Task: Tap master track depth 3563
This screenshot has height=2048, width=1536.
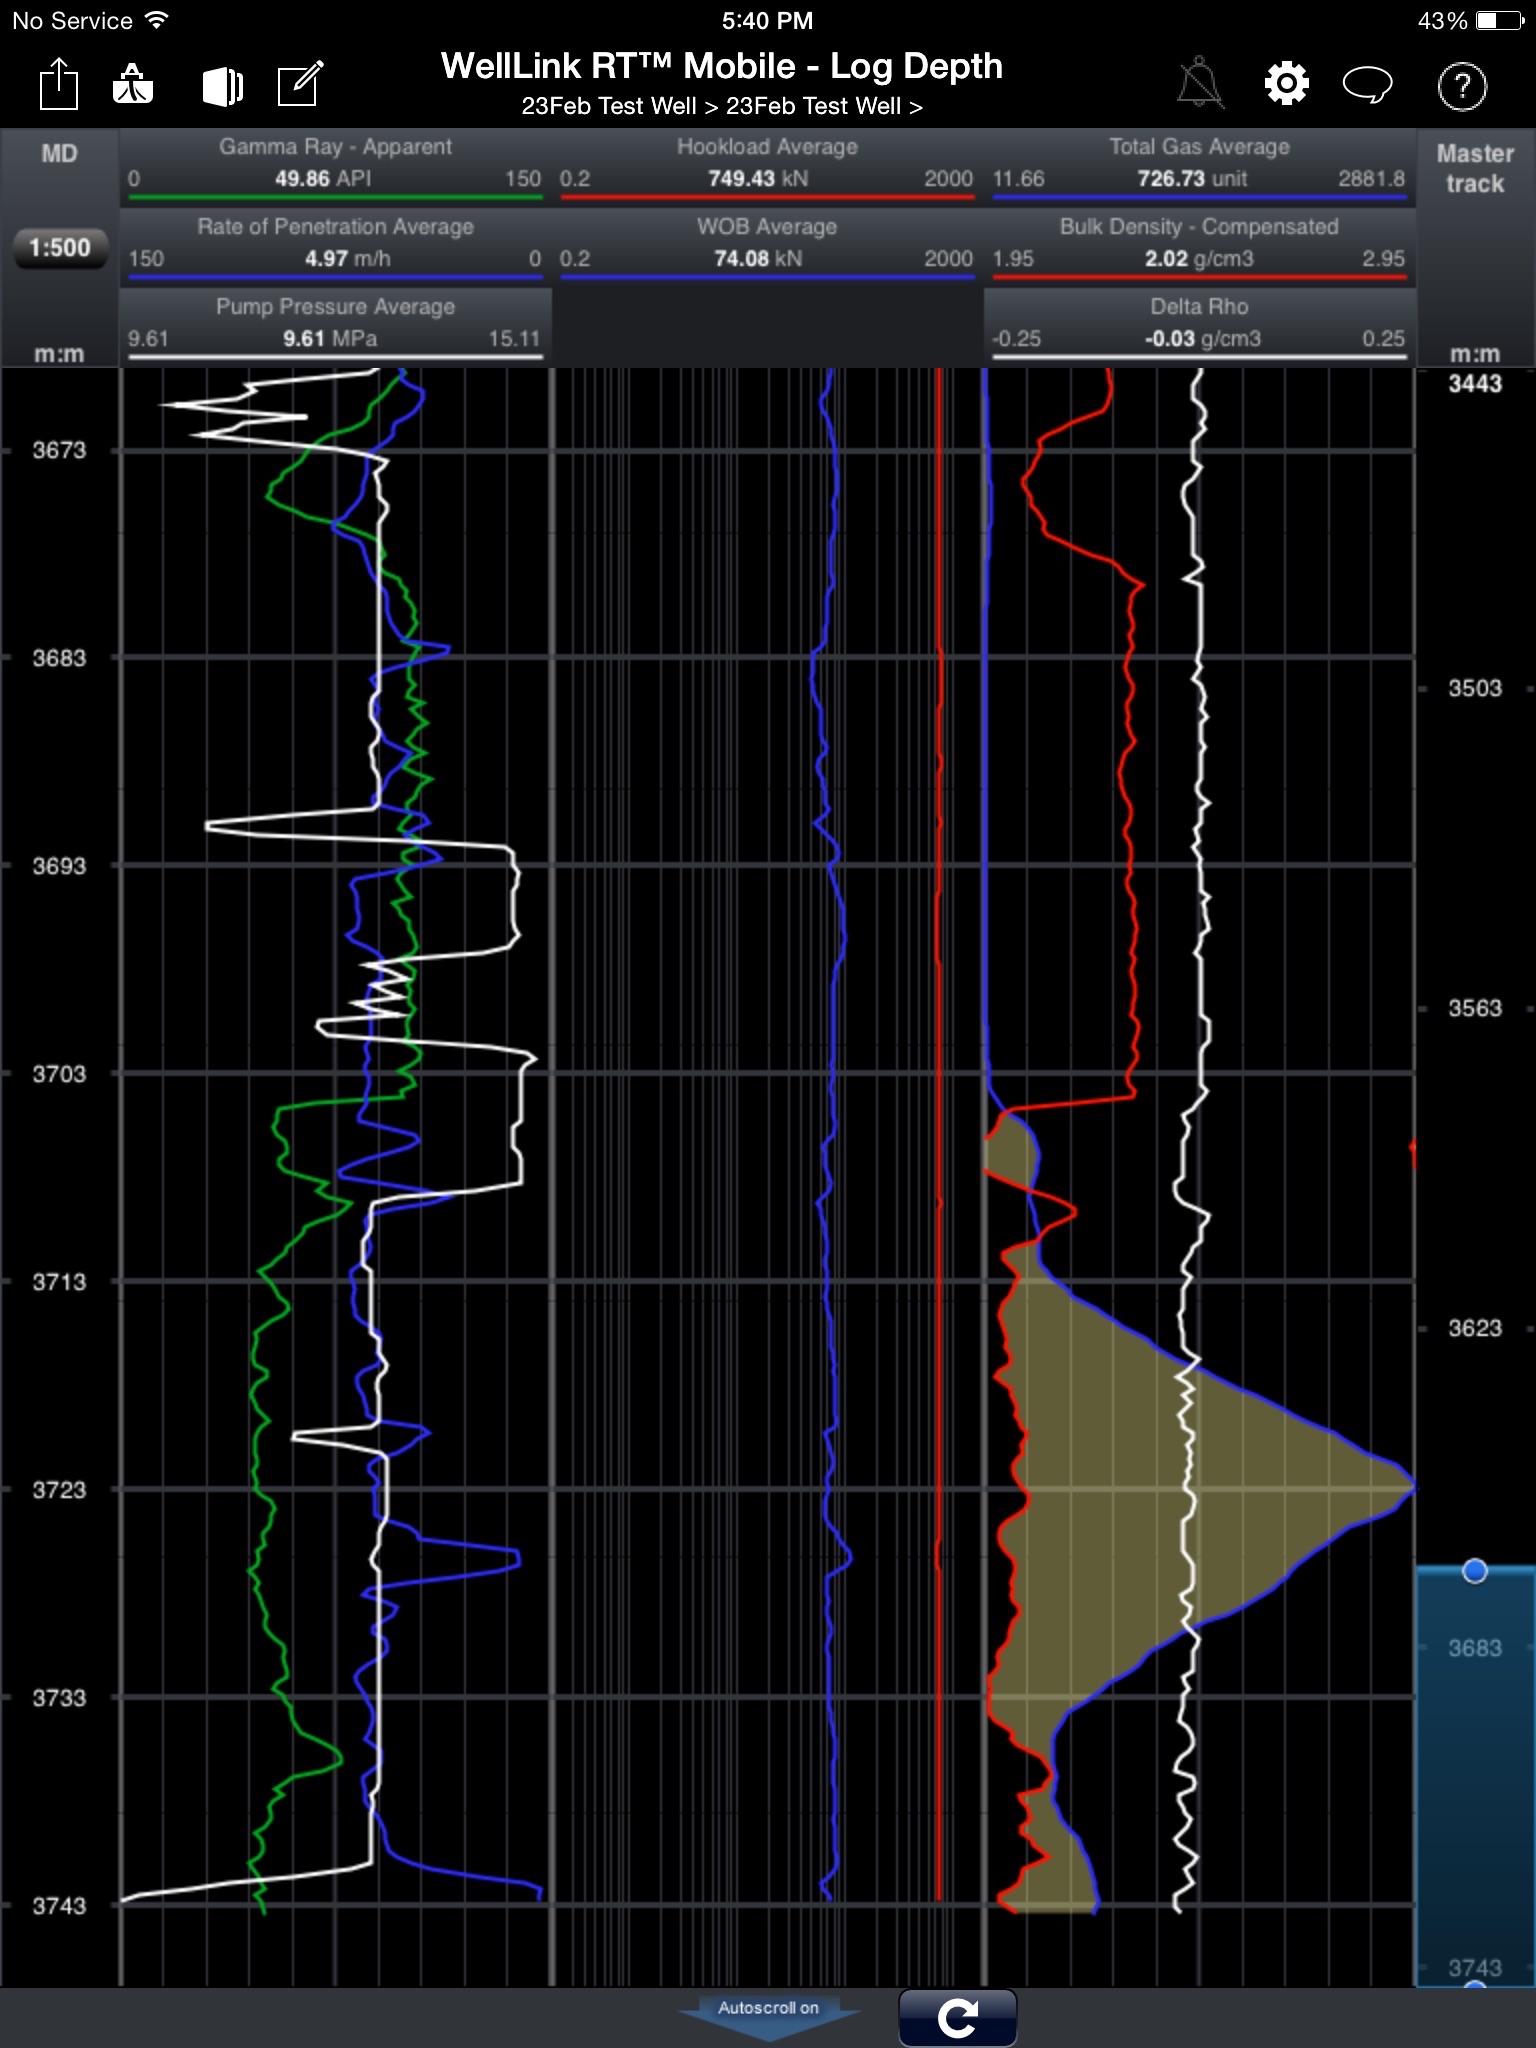Action: [x=1475, y=1008]
